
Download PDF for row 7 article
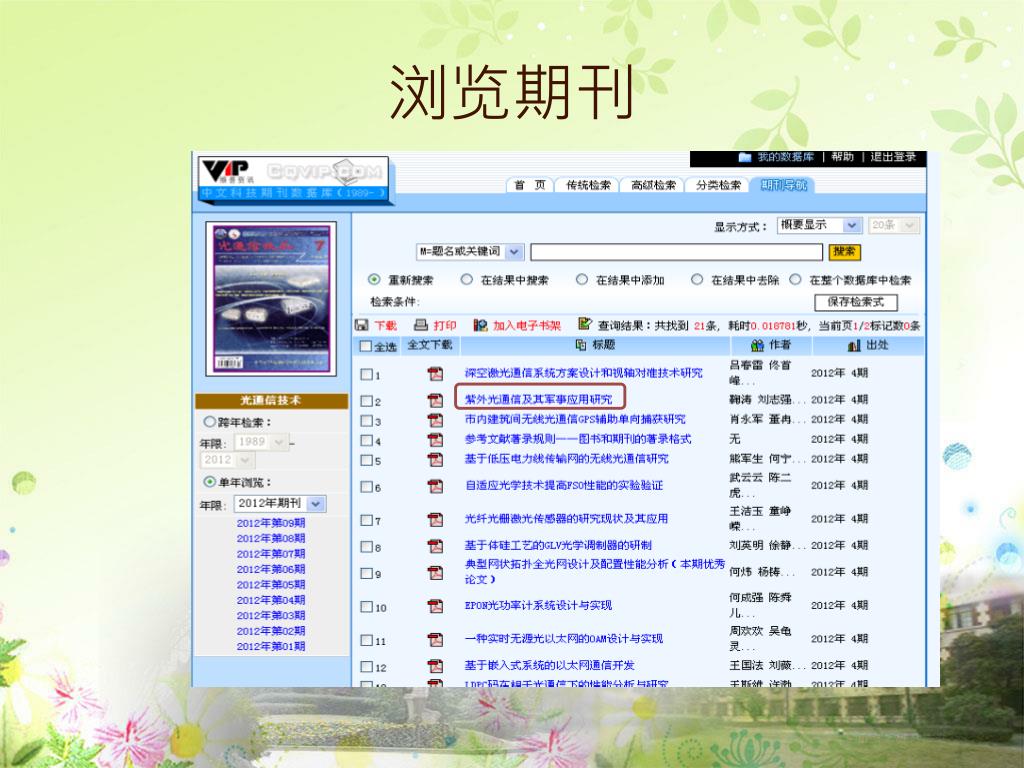(x=435, y=519)
